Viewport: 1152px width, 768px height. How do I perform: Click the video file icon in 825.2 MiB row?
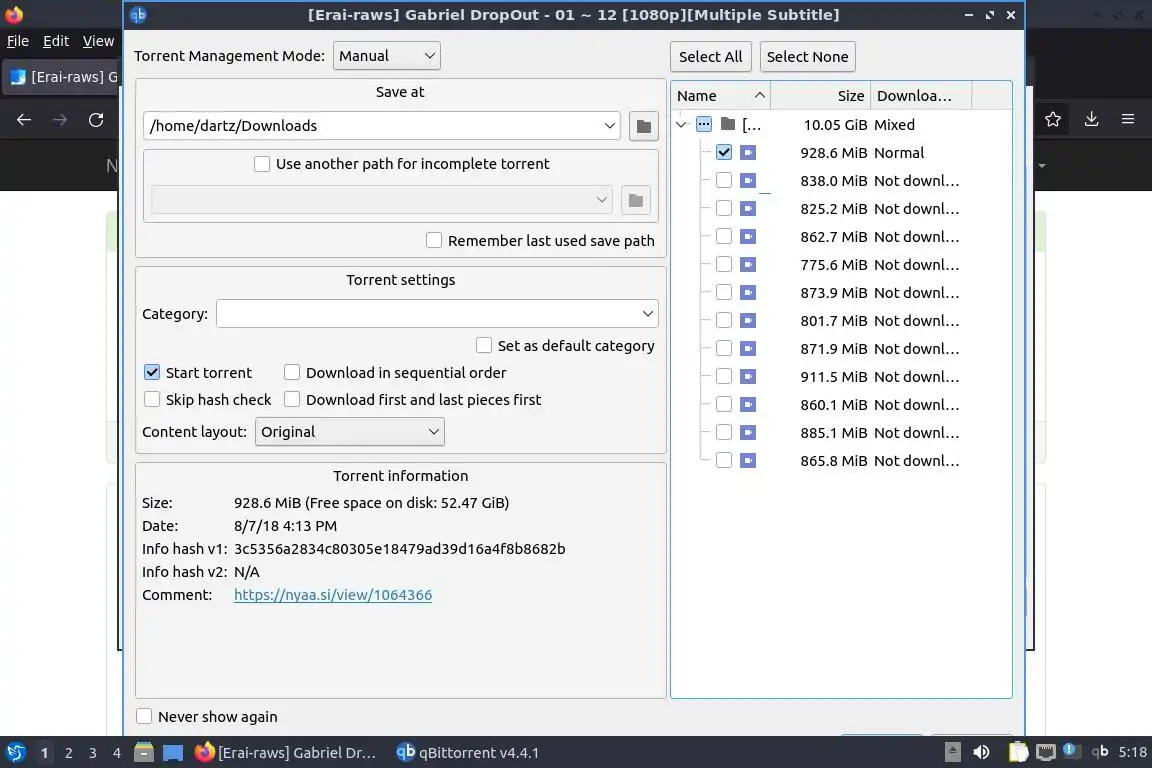(748, 209)
